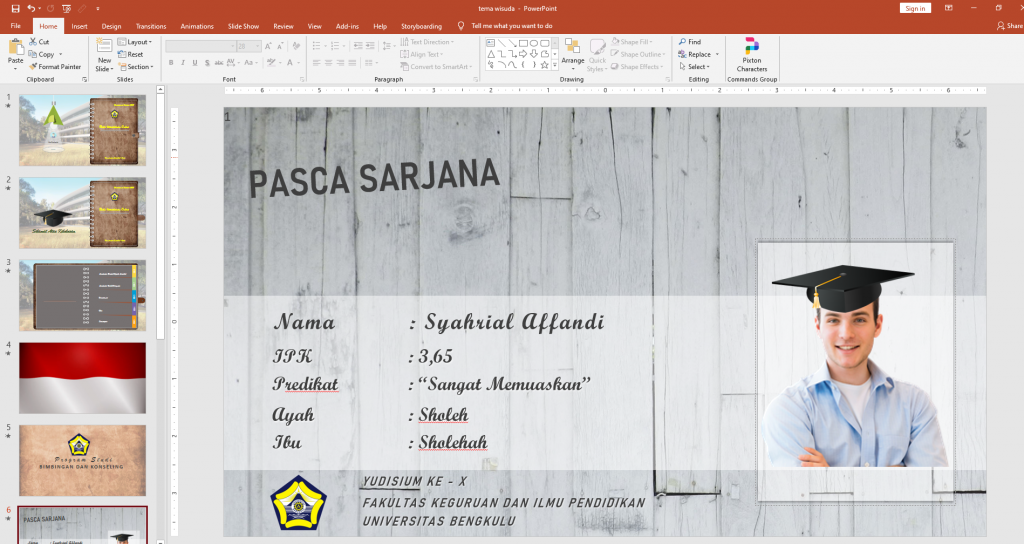Add a New Slide
Viewport: 1024px width, 544px height.
104,55
